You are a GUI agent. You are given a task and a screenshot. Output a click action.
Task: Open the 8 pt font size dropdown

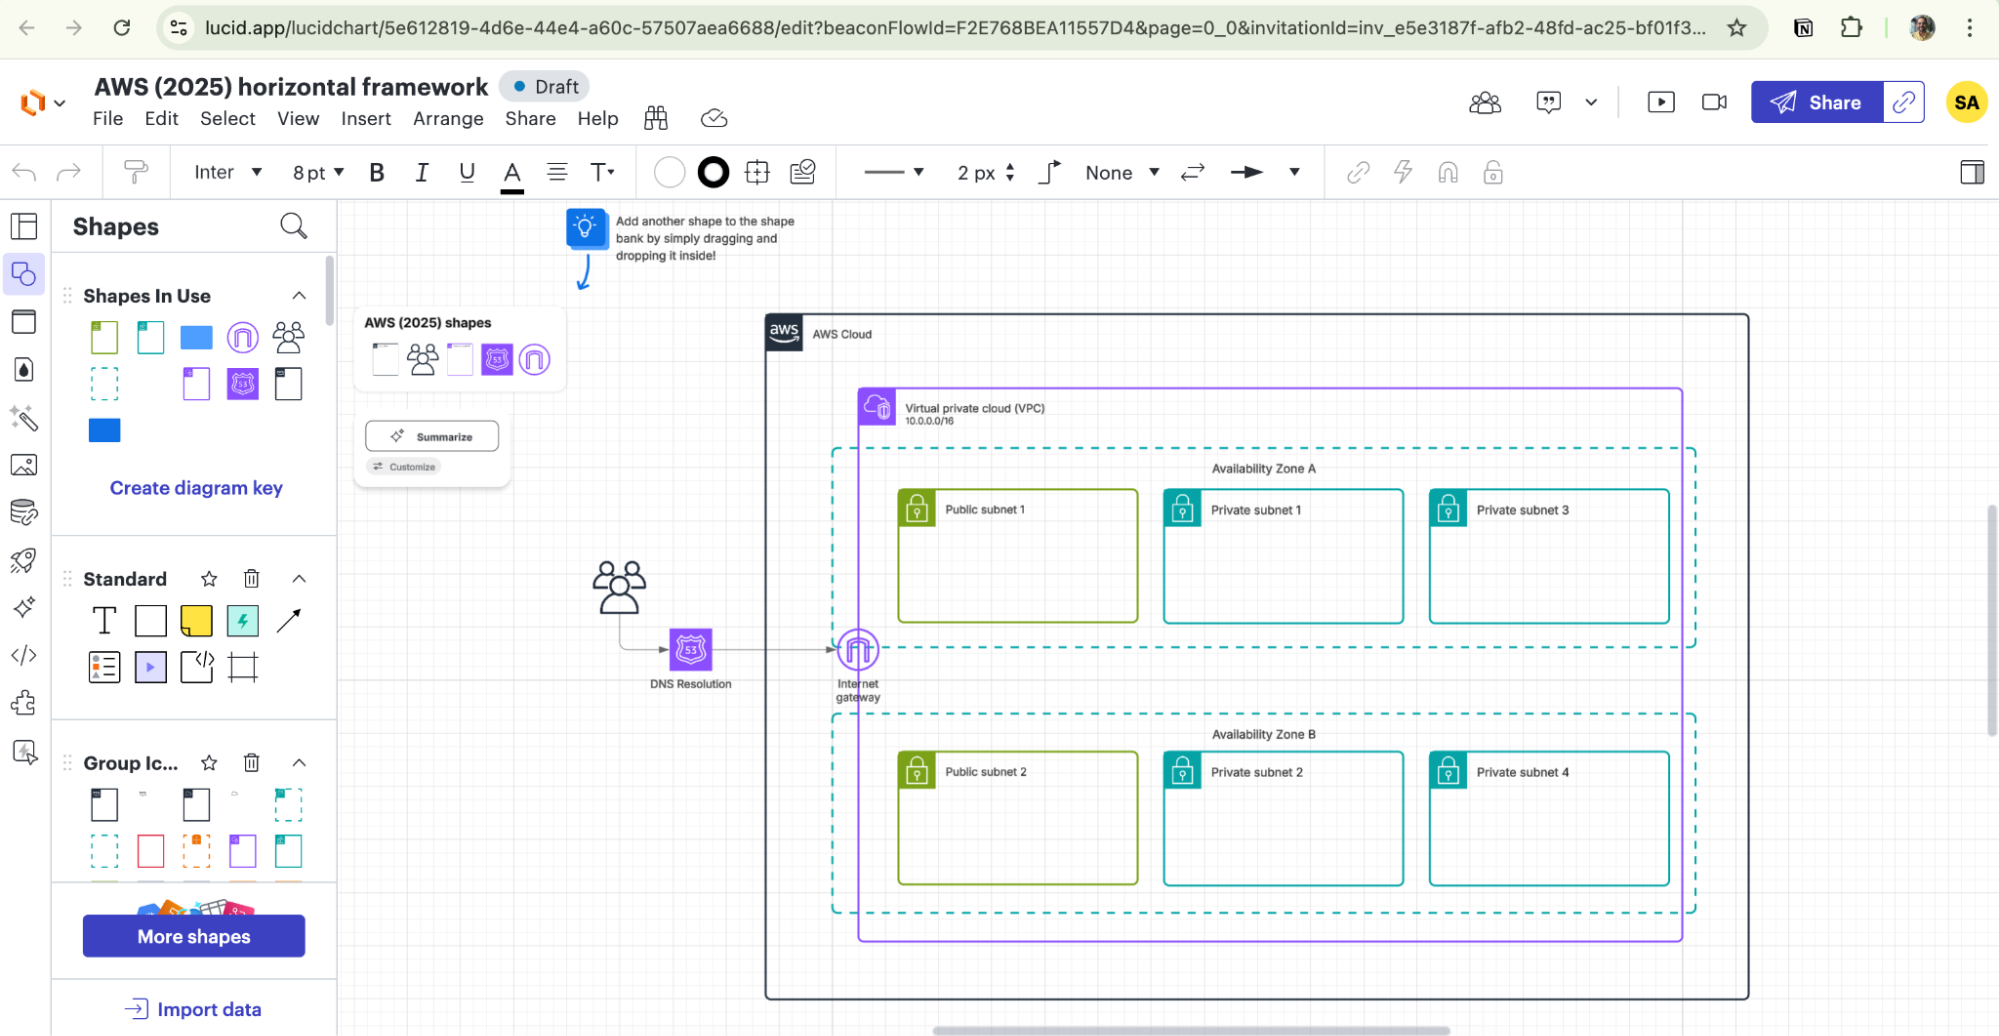[x=318, y=173]
